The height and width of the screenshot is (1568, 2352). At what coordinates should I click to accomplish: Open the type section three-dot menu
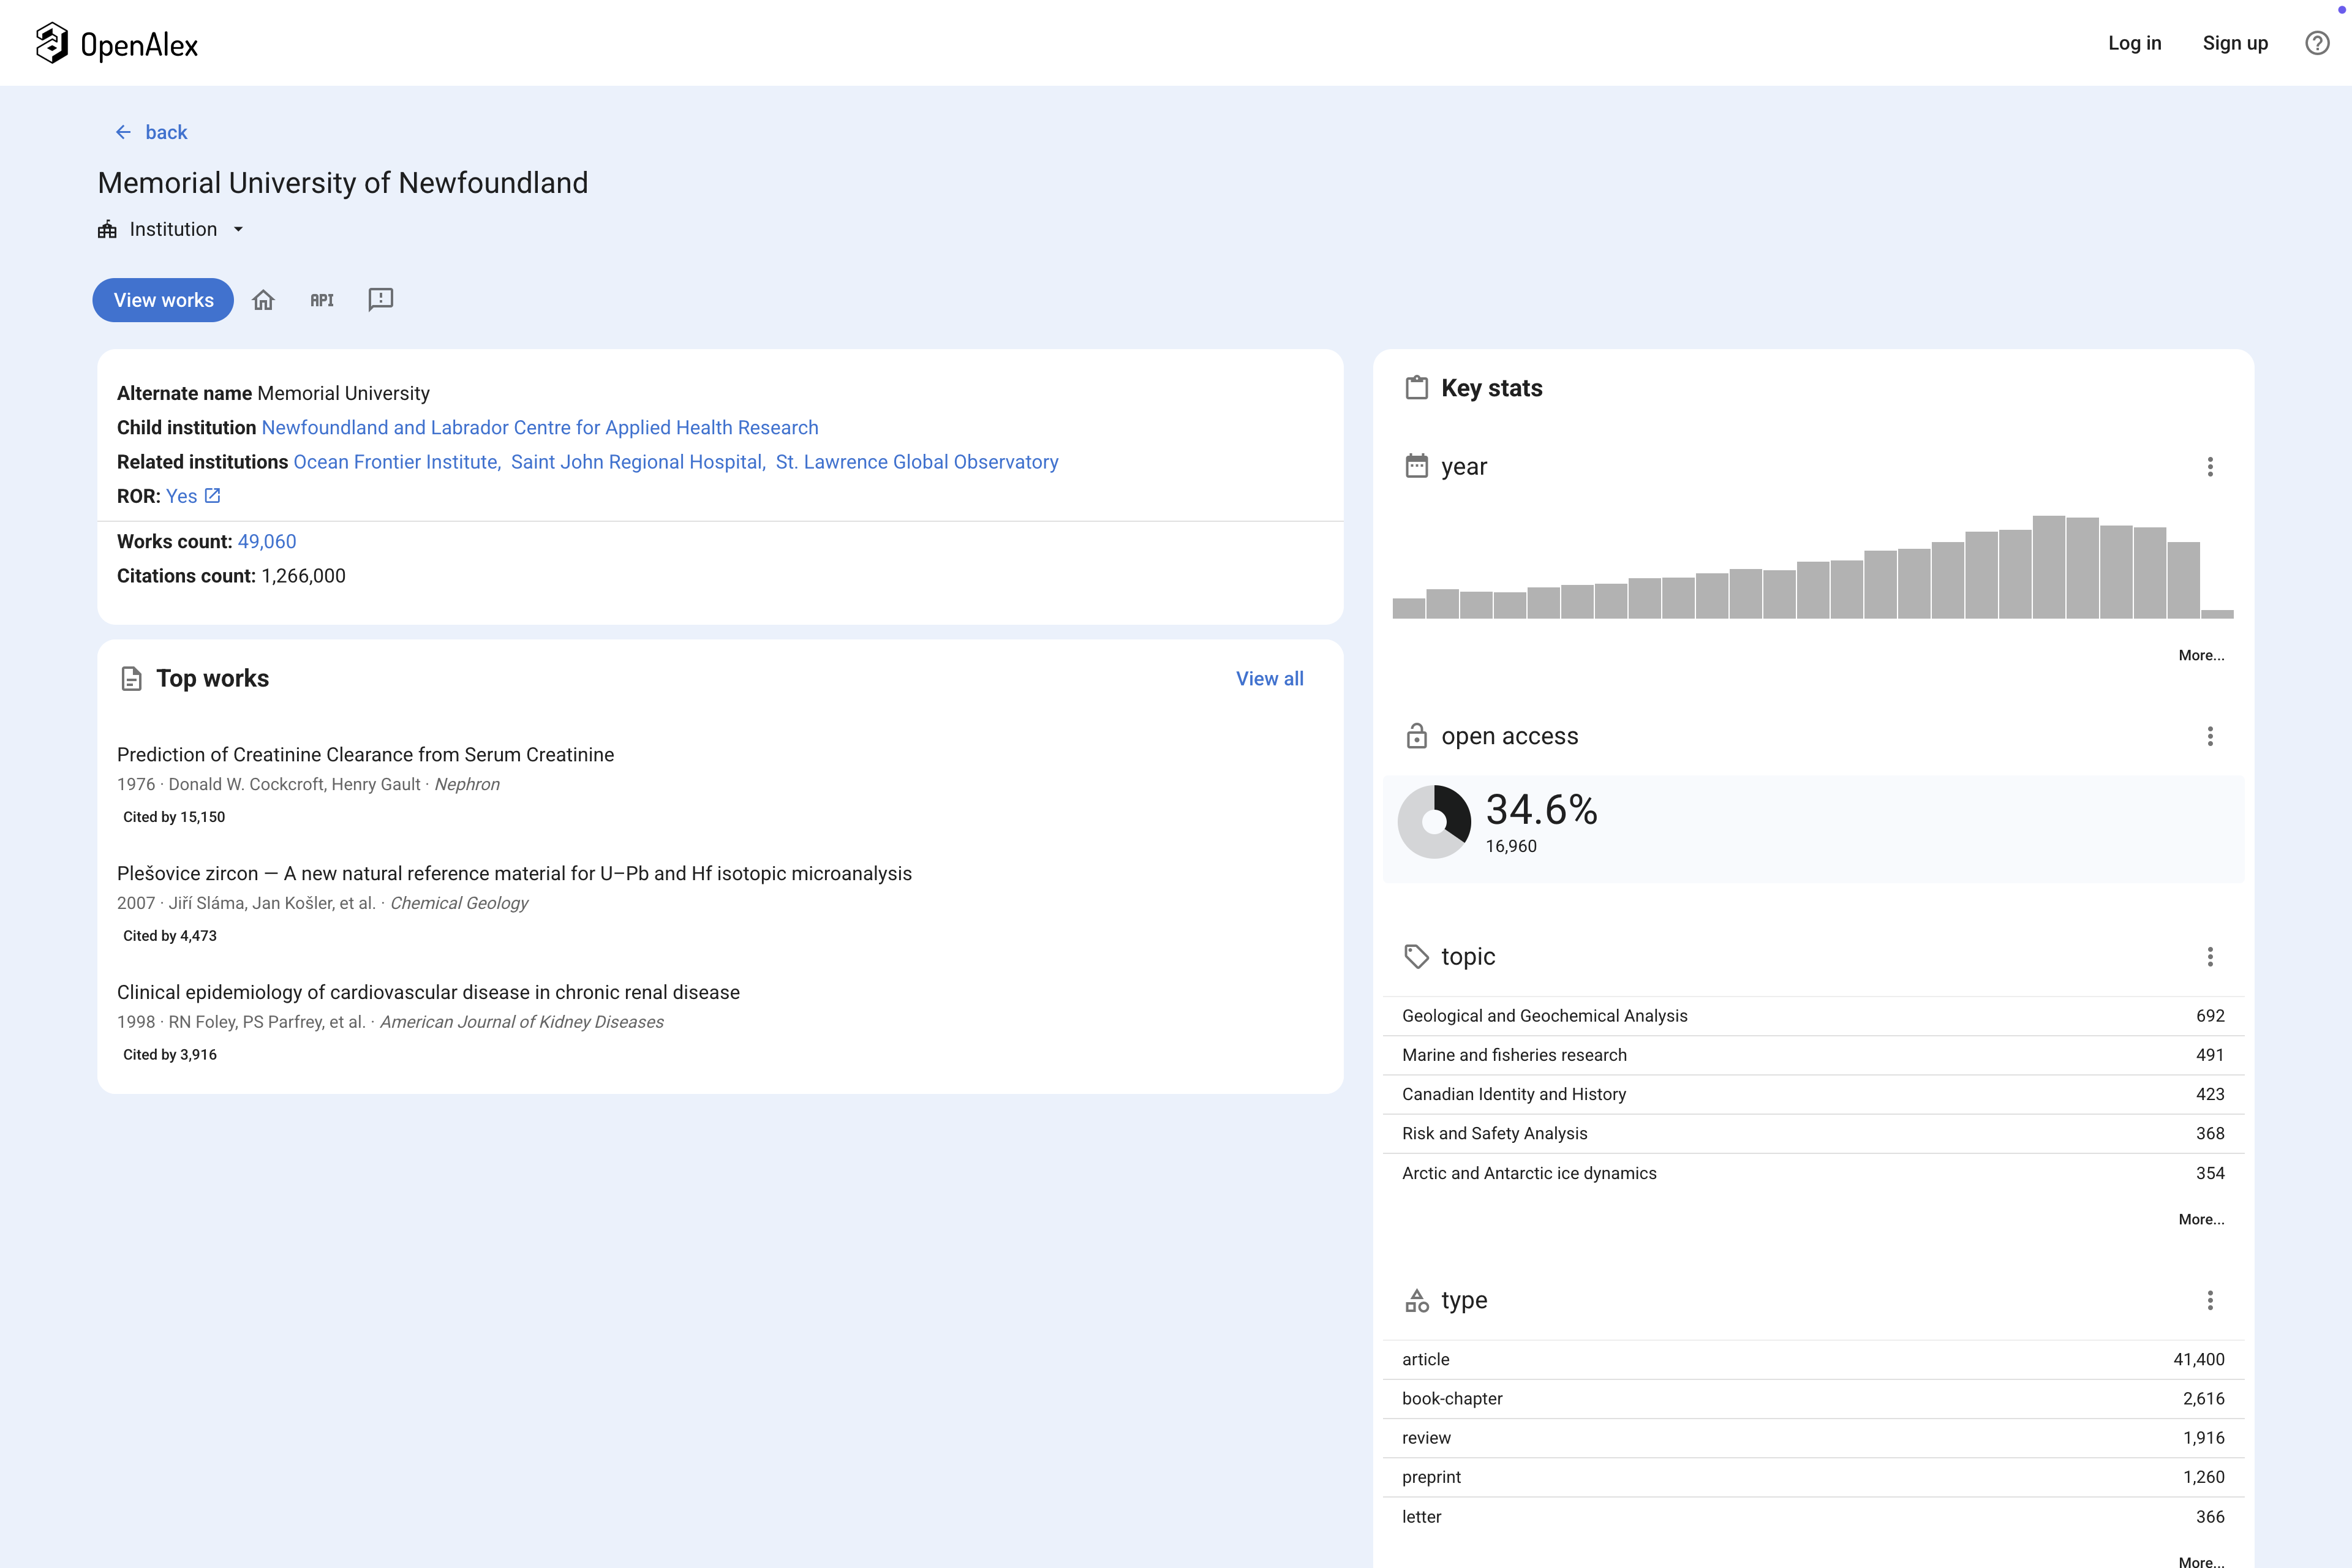tap(2210, 1300)
